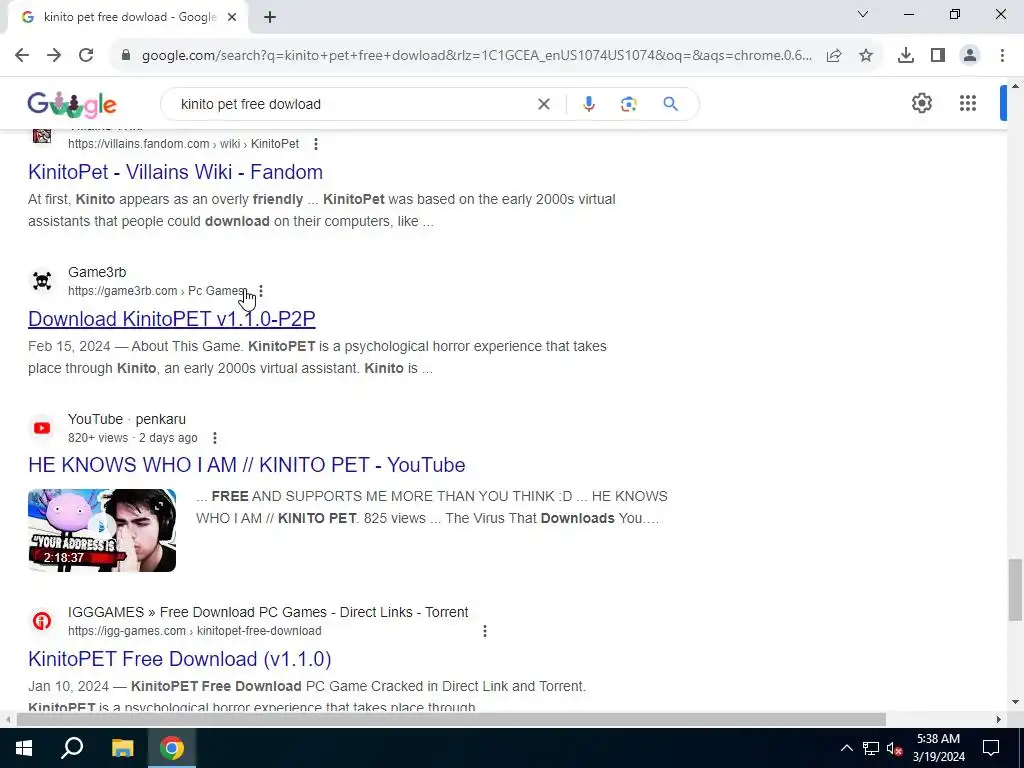Viewport: 1024px width, 768px height.
Task: Click the game3rb.com URL breadcrumb
Action: pos(157,291)
